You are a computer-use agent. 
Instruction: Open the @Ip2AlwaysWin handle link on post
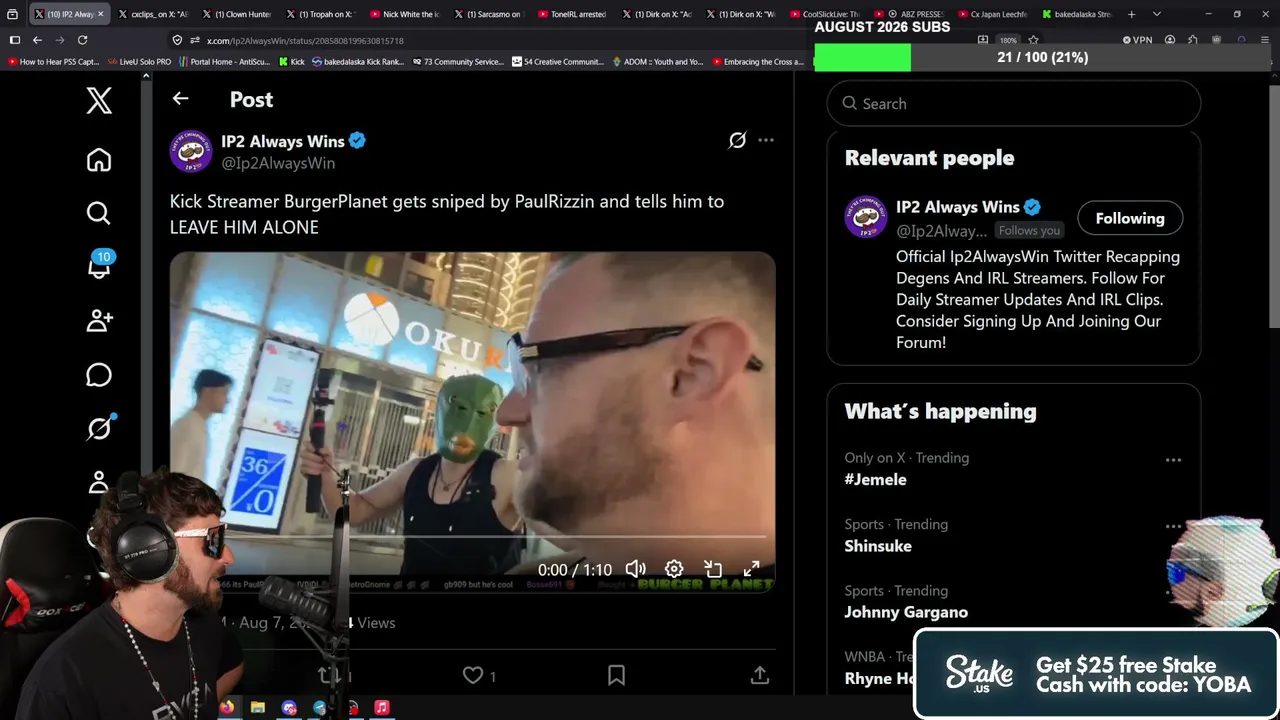[x=278, y=163]
